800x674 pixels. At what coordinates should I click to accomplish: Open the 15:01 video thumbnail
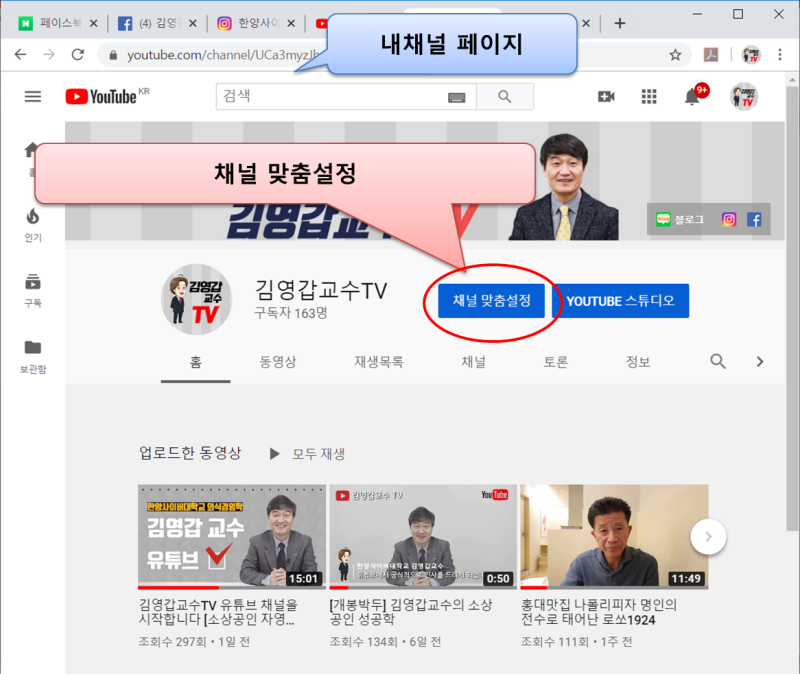pos(232,536)
